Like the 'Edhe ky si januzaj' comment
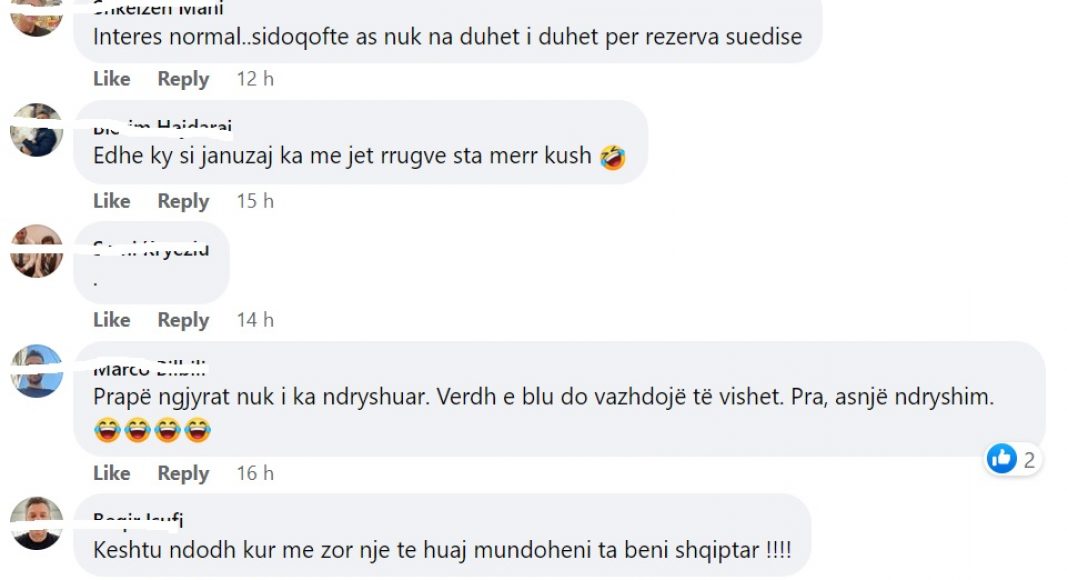Screen dimensions: 1068x580 (x=112, y=201)
